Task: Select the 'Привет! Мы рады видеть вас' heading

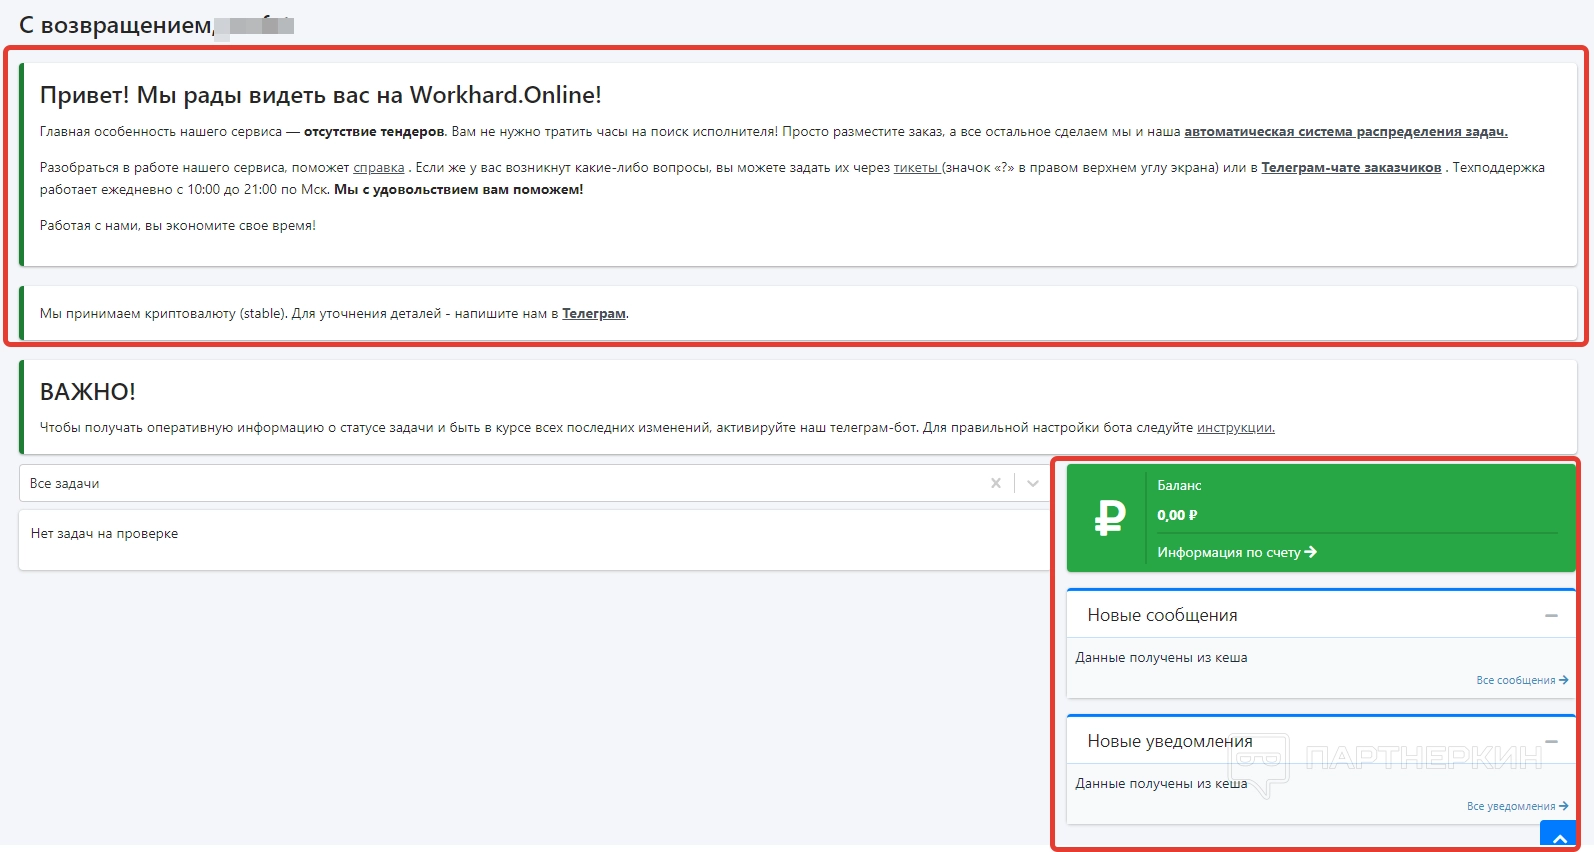Action: pos(321,95)
